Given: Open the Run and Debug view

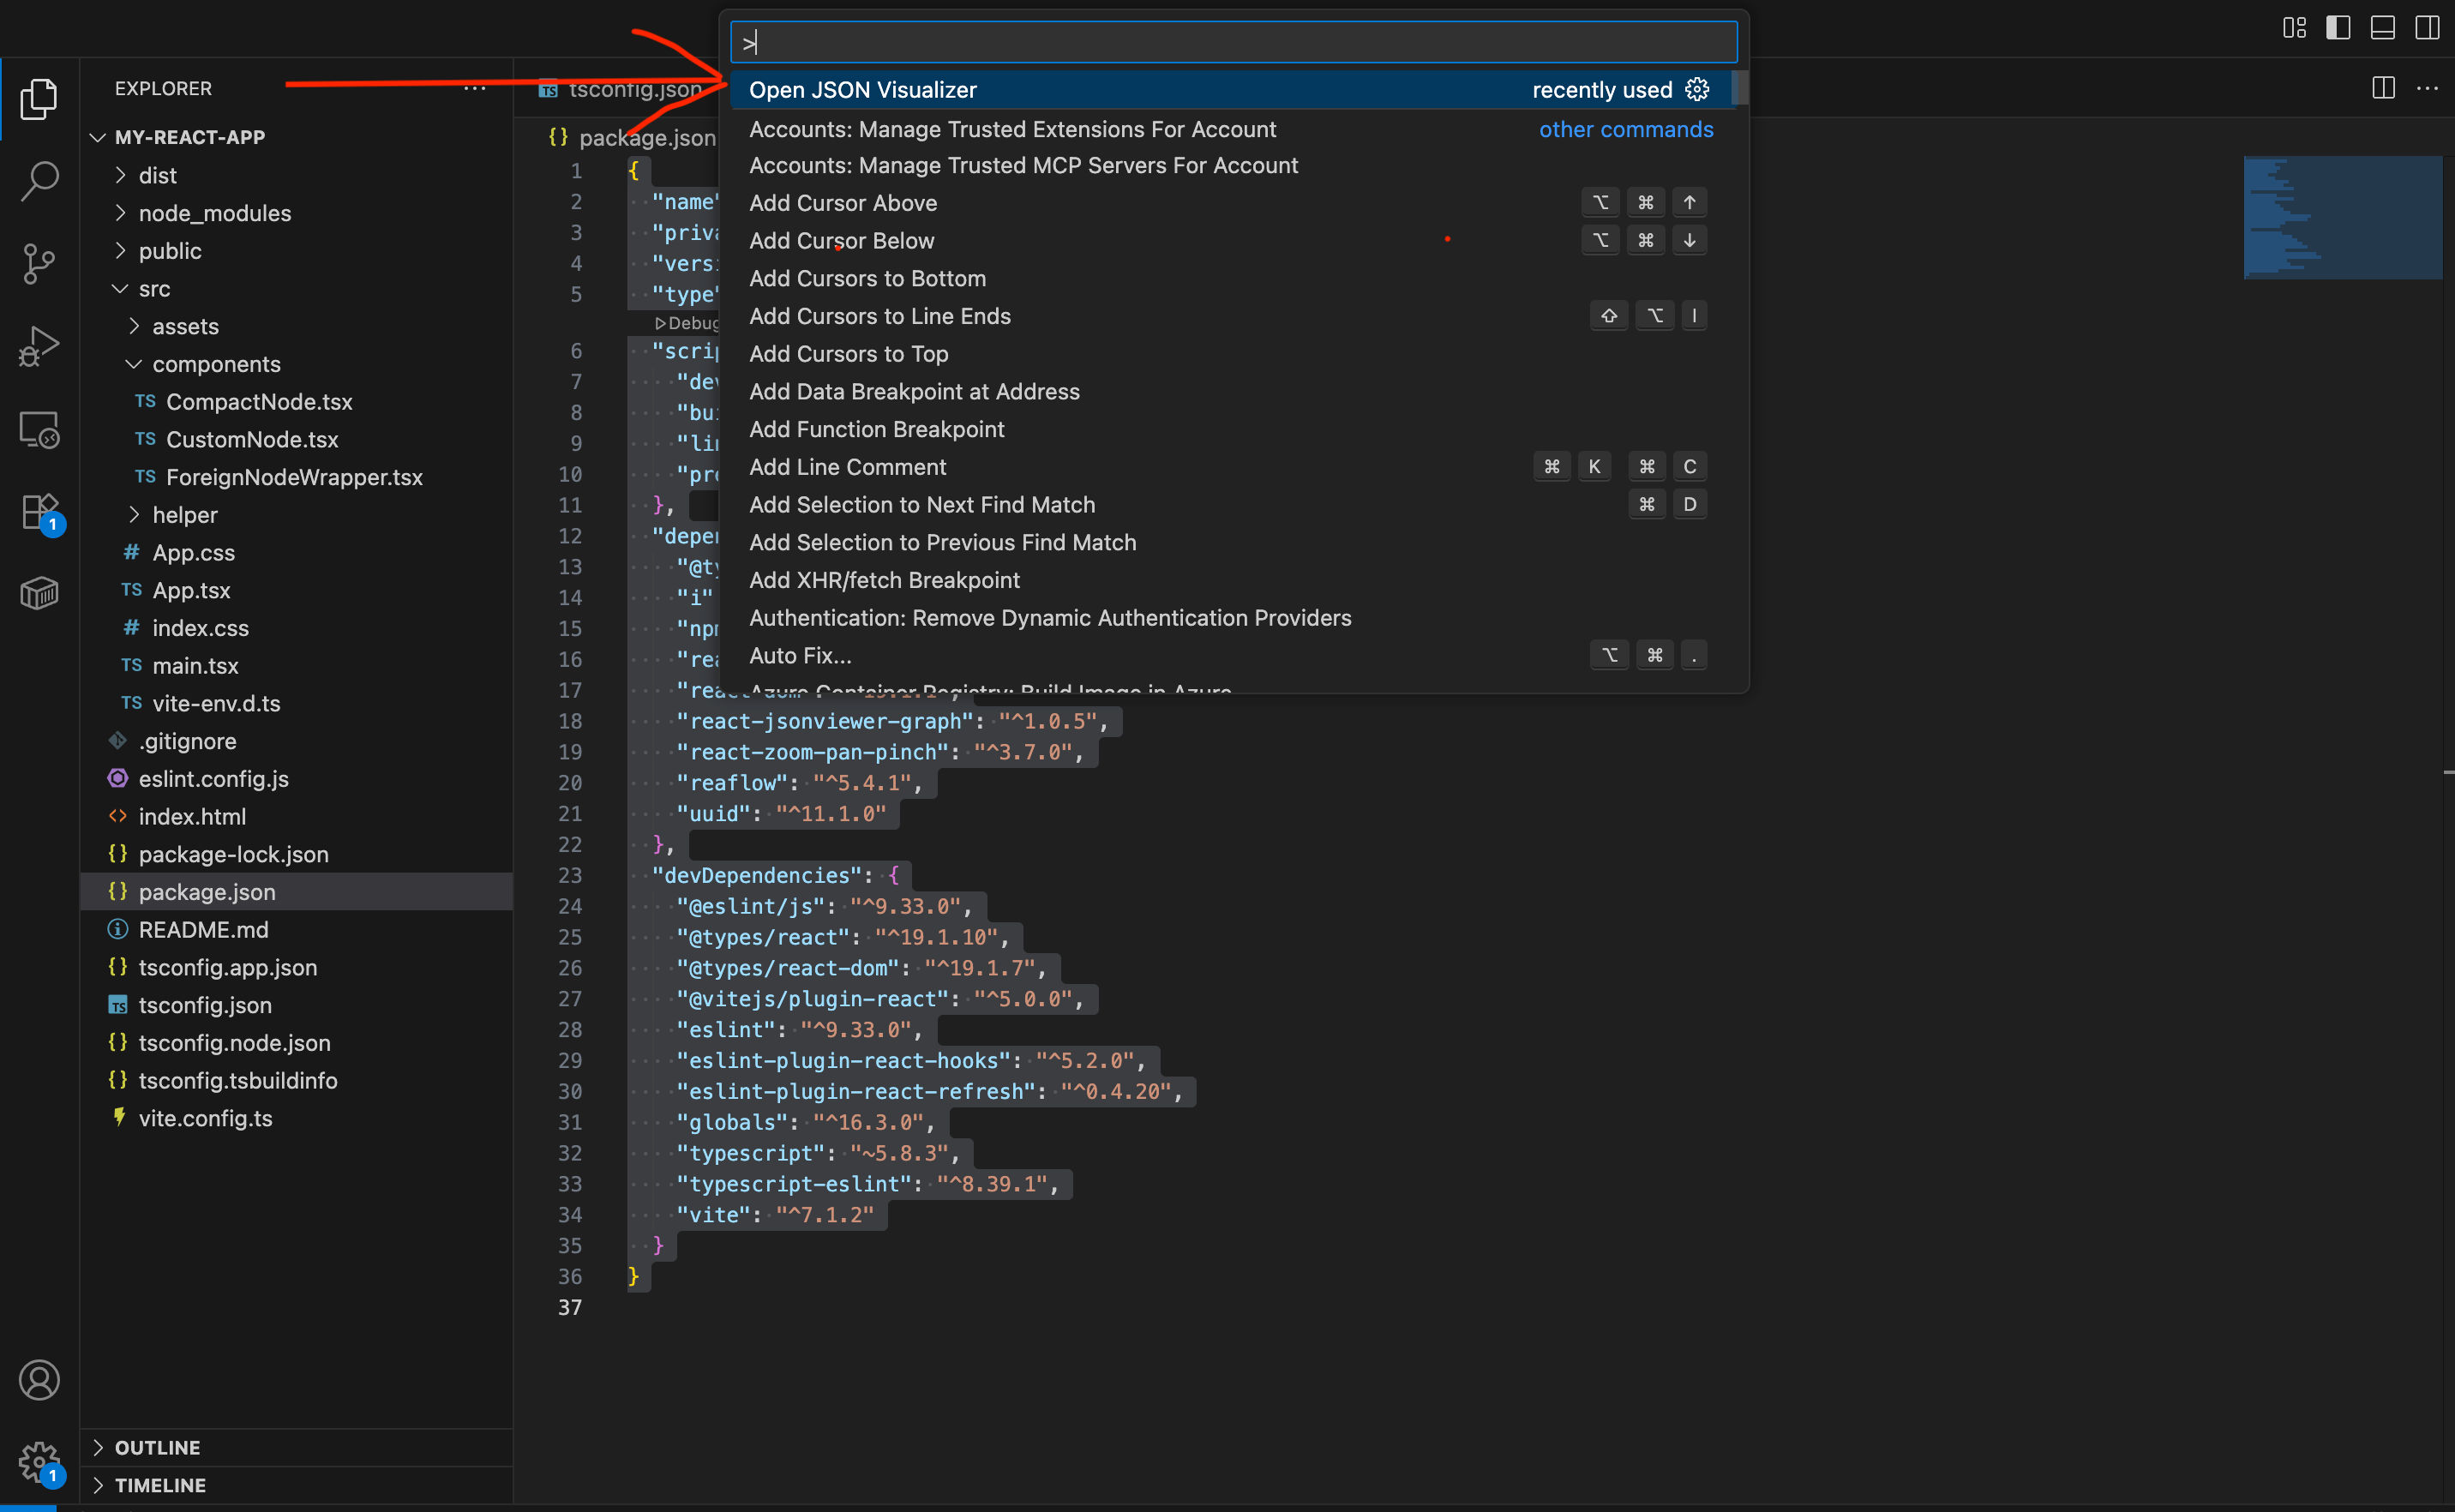Looking at the screenshot, I should (39, 345).
